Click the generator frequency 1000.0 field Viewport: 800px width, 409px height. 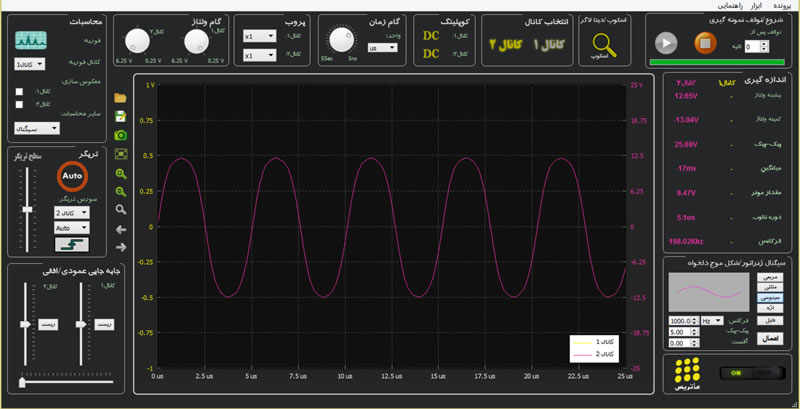click(684, 321)
